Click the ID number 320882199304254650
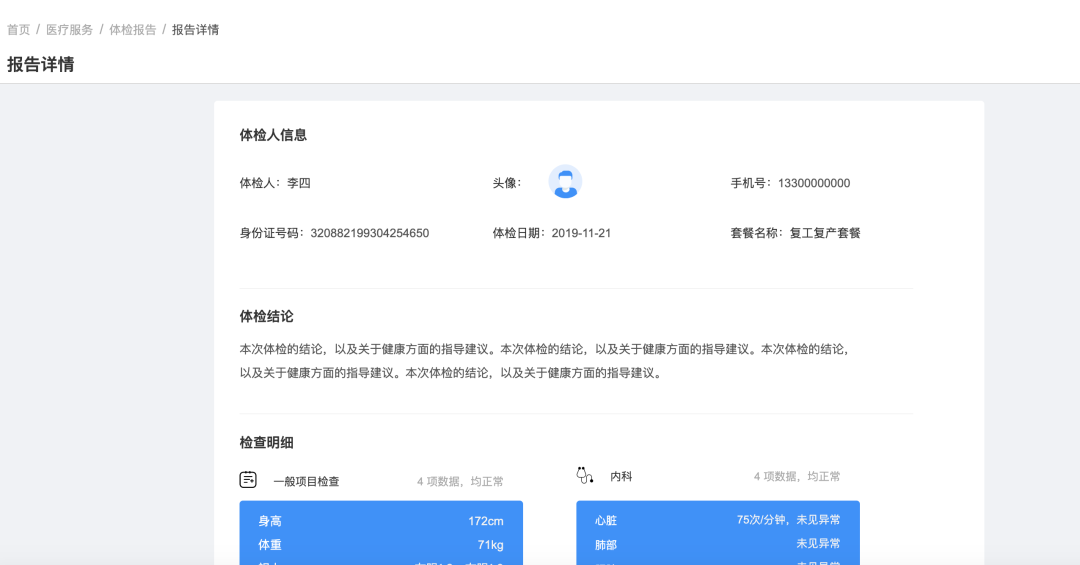The image size is (1080, 565). pyautogui.click(x=369, y=233)
